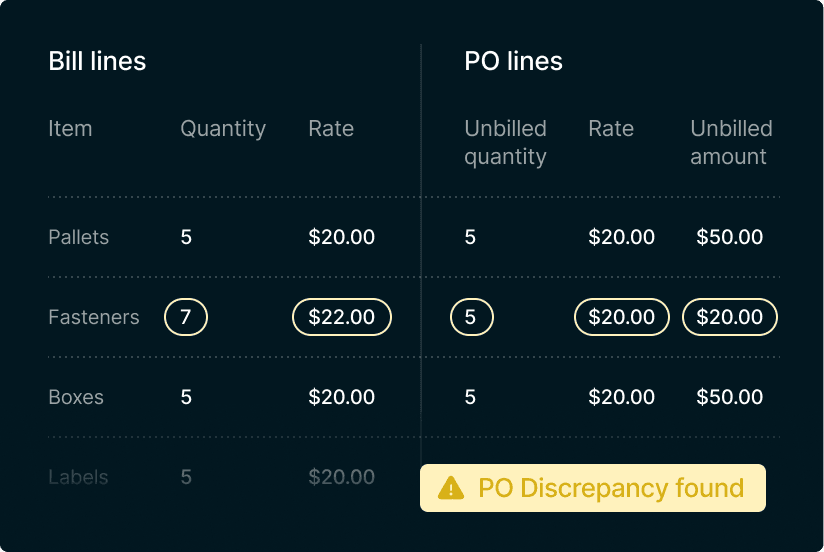Viewport: 824px width, 552px height.
Task: Select the Boxes row item
Action: 76,397
